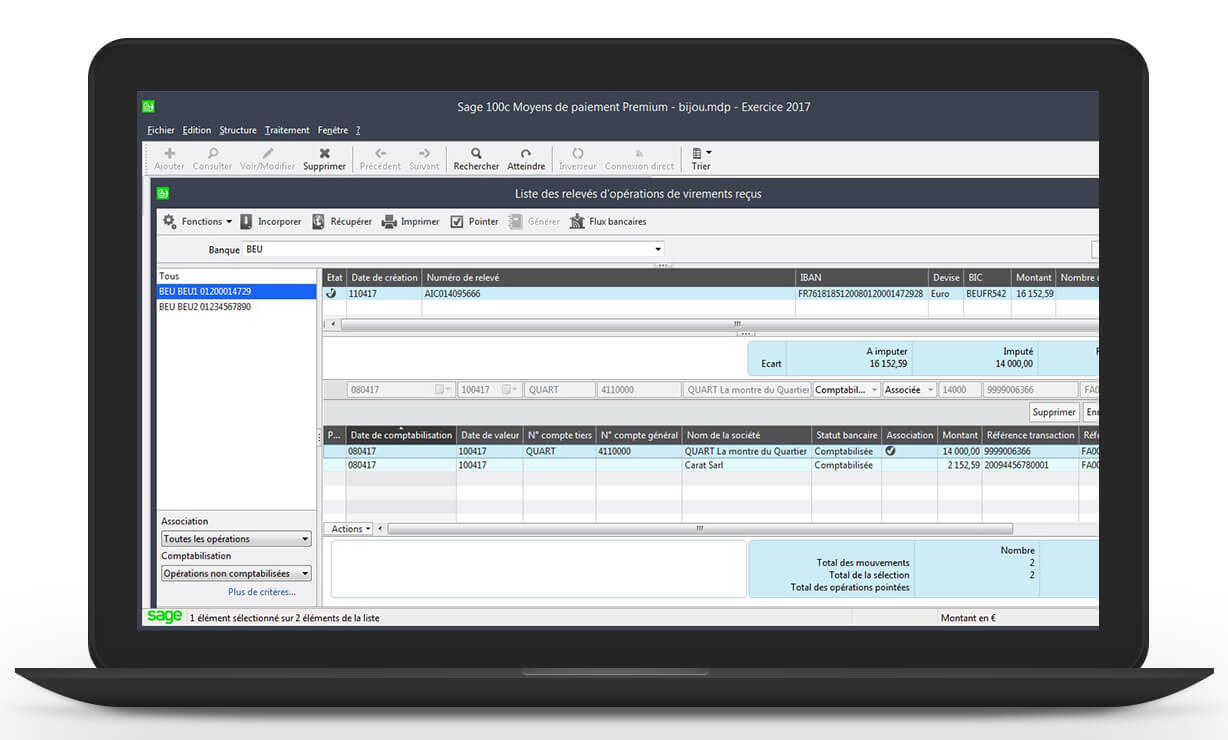Sort by 'Statut bancaire' column header
This screenshot has width=1228, height=740.
pos(846,435)
